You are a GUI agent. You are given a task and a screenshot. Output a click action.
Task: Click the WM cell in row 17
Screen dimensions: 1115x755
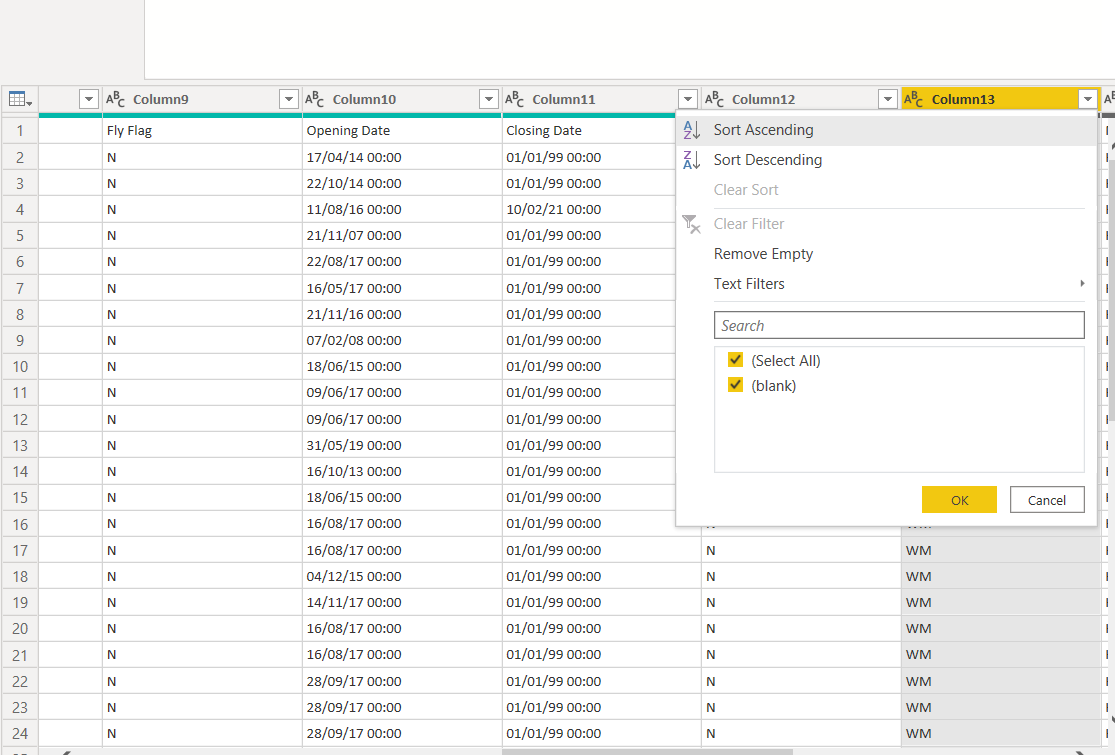pyautogui.click(x=1001, y=550)
